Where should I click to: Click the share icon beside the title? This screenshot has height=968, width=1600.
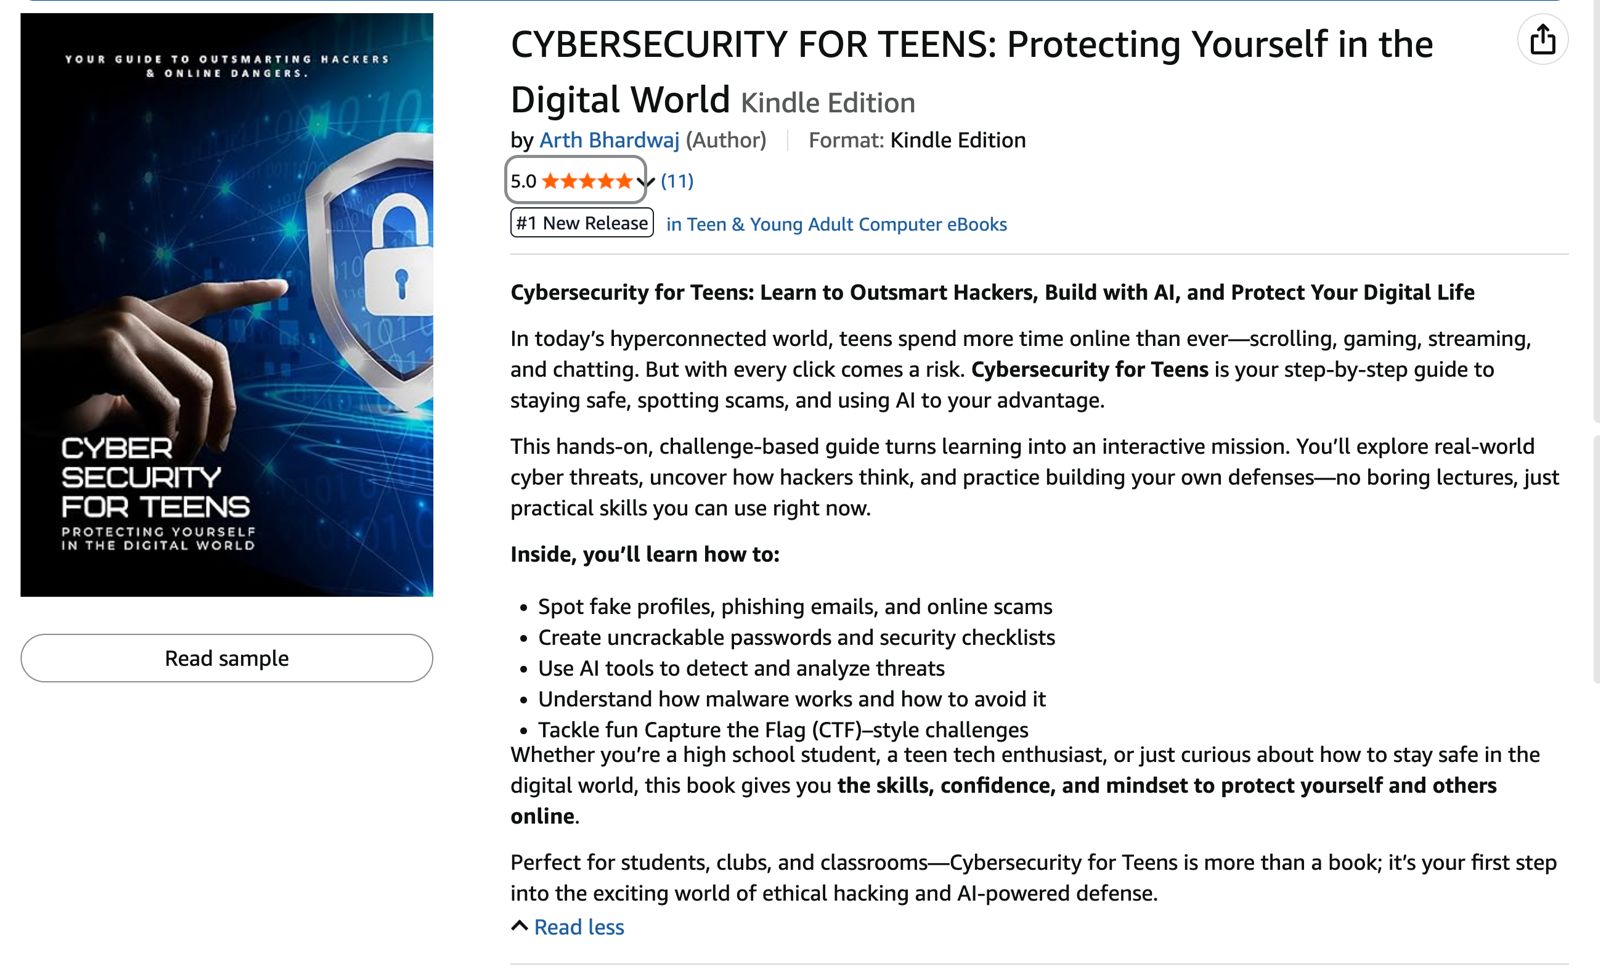pos(1542,40)
